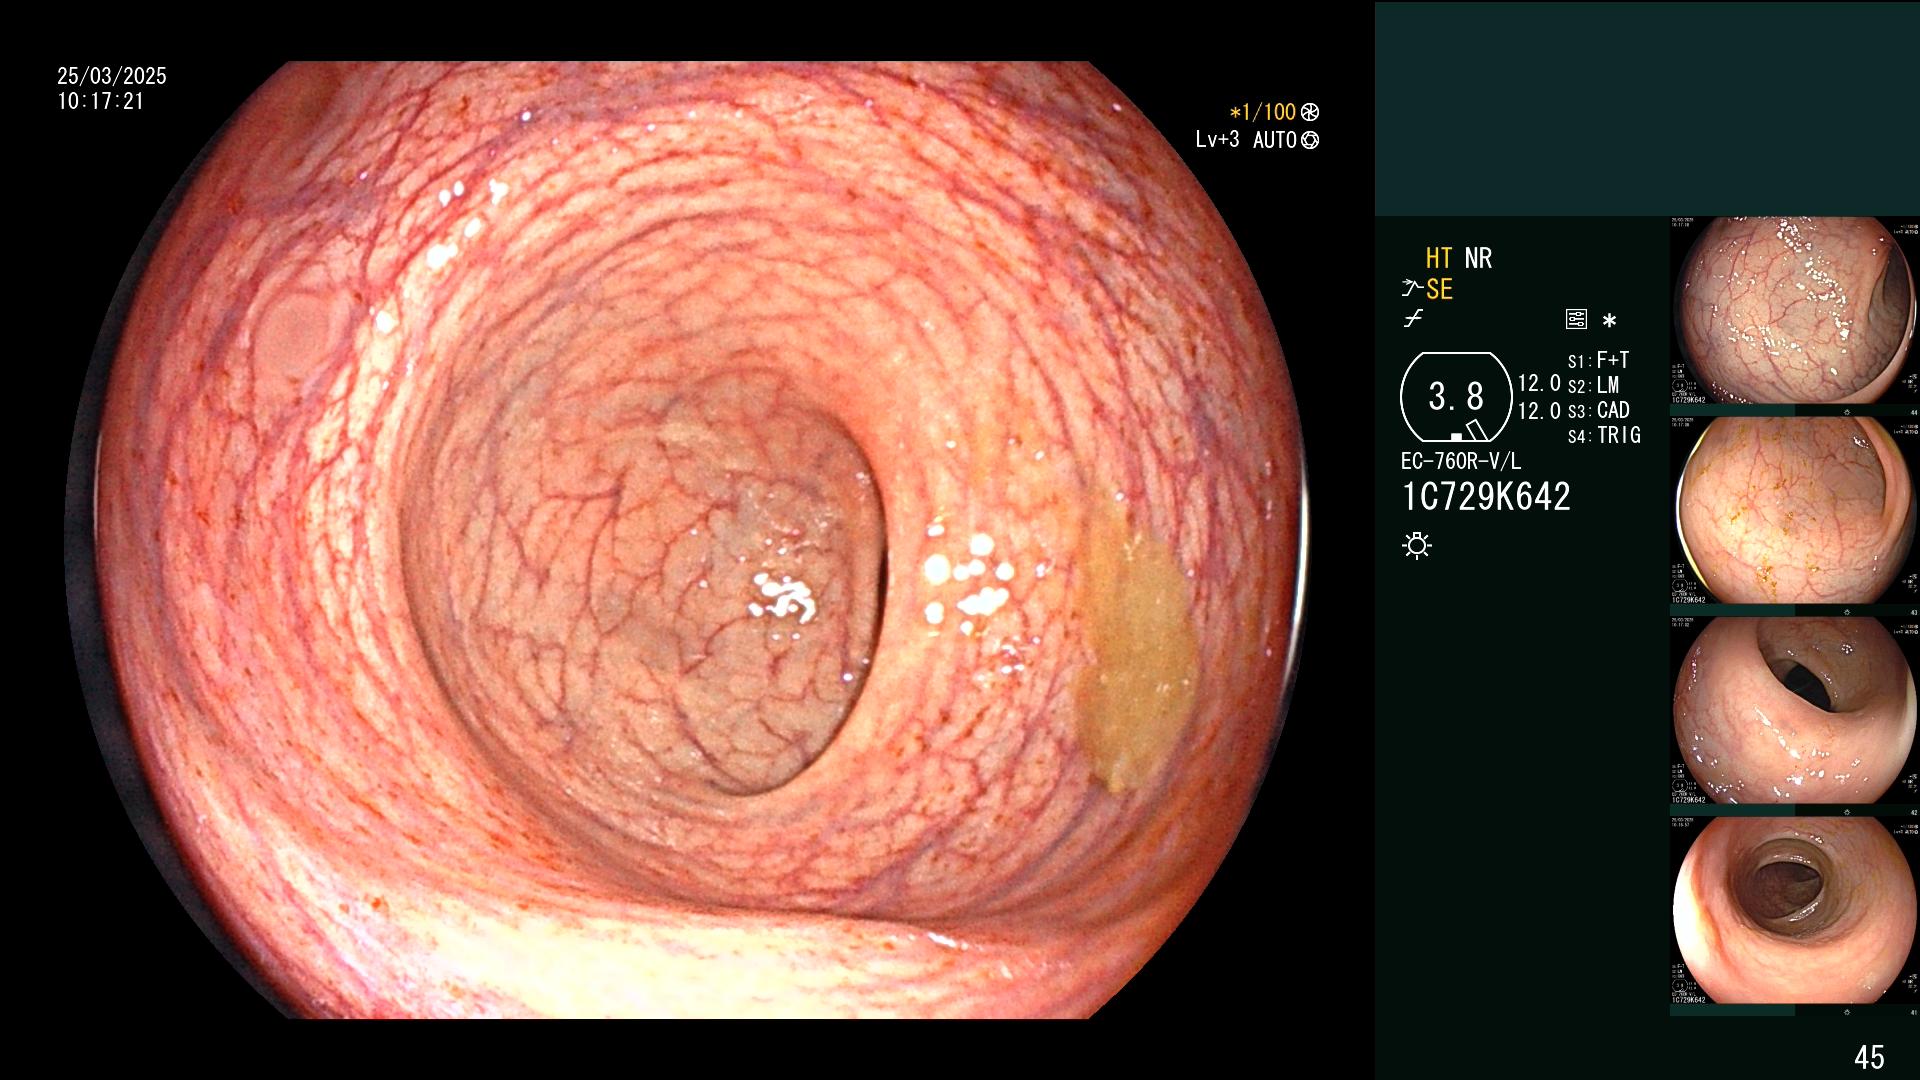Click the settings sliders icon
The image size is (1920, 1080).
1576,319
